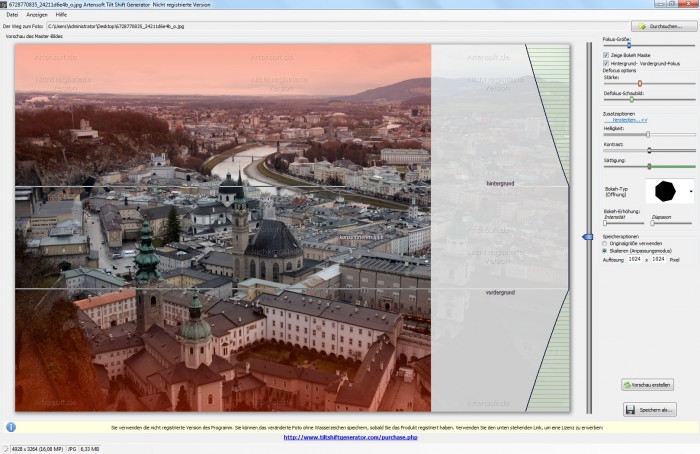Click the photo path input field
Viewport: 700px width, 454px height.
point(338,26)
